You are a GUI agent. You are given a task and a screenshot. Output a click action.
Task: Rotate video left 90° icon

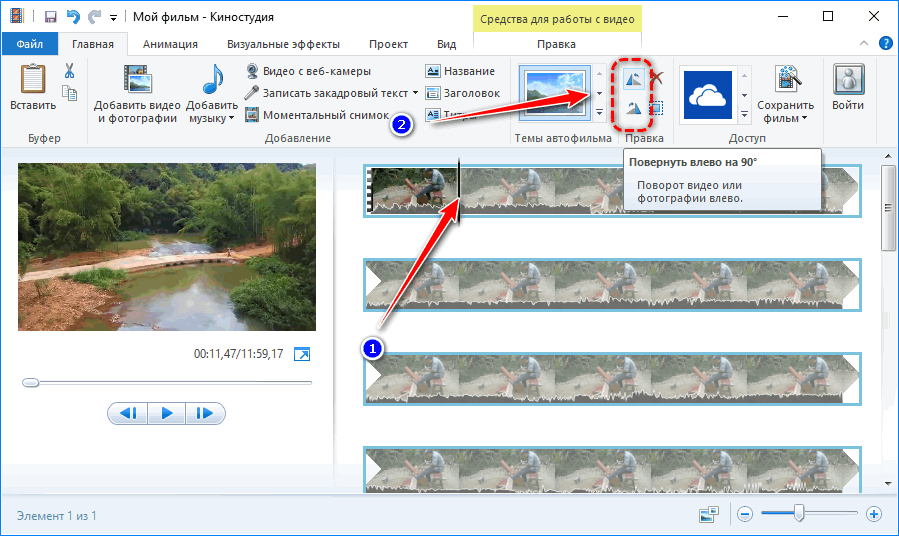(x=633, y=80)
